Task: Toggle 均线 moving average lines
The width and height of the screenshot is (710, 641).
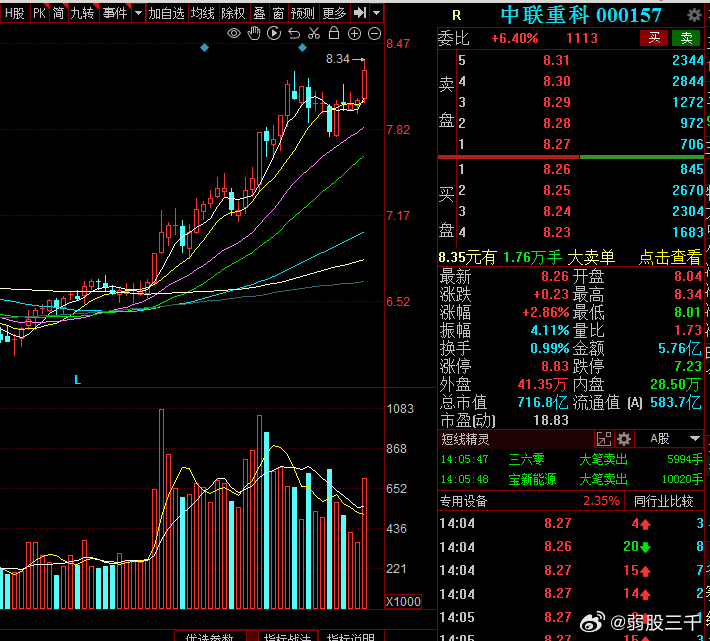Action: tap(203, 13)
